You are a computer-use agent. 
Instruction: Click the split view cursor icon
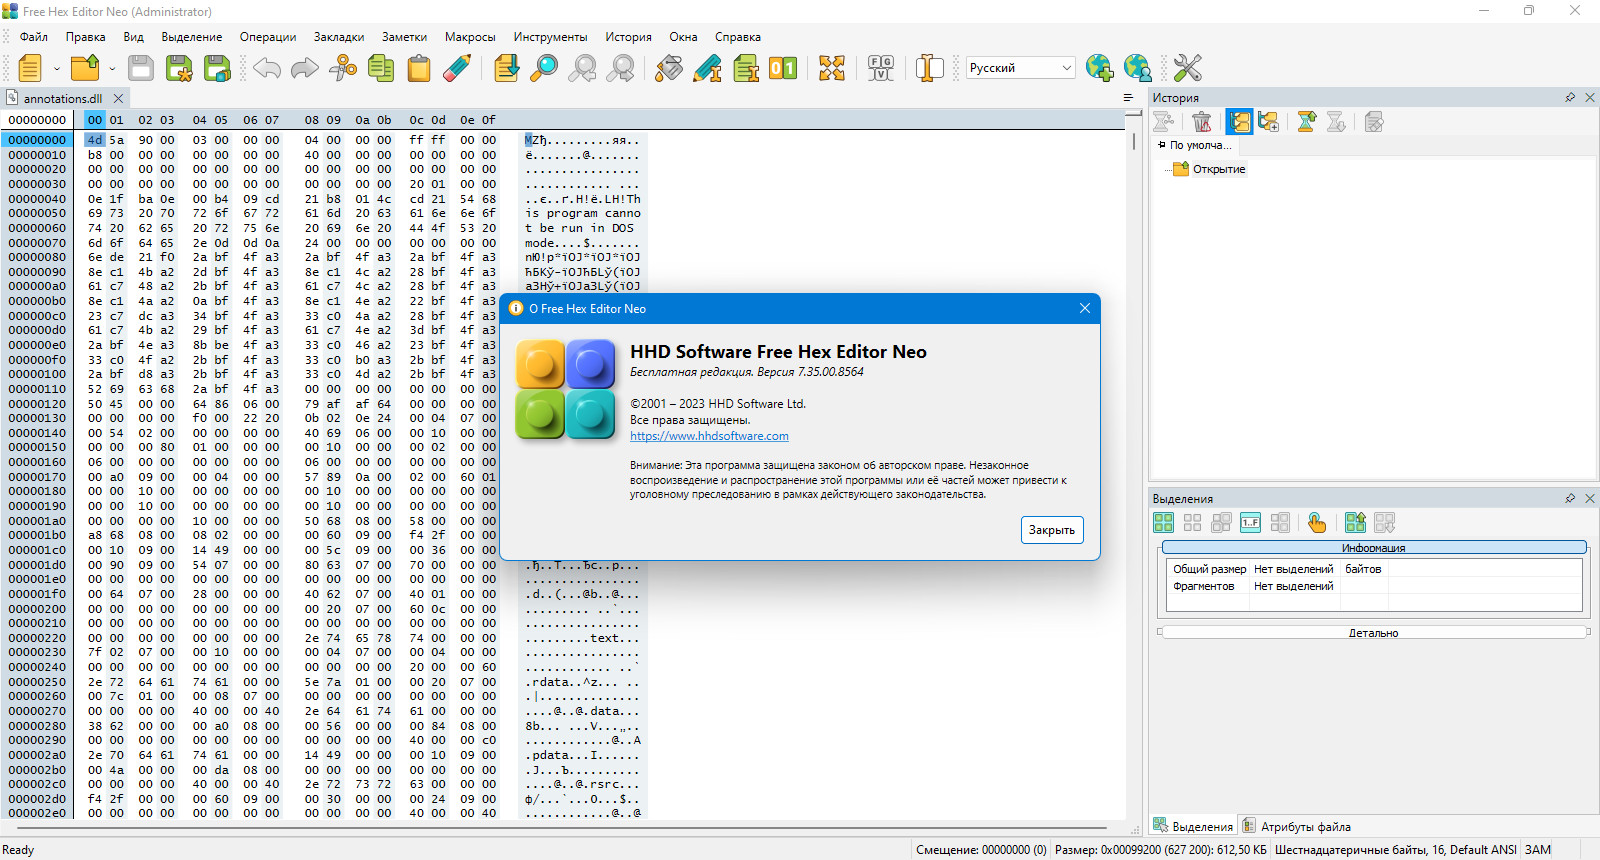click(929, 68)
